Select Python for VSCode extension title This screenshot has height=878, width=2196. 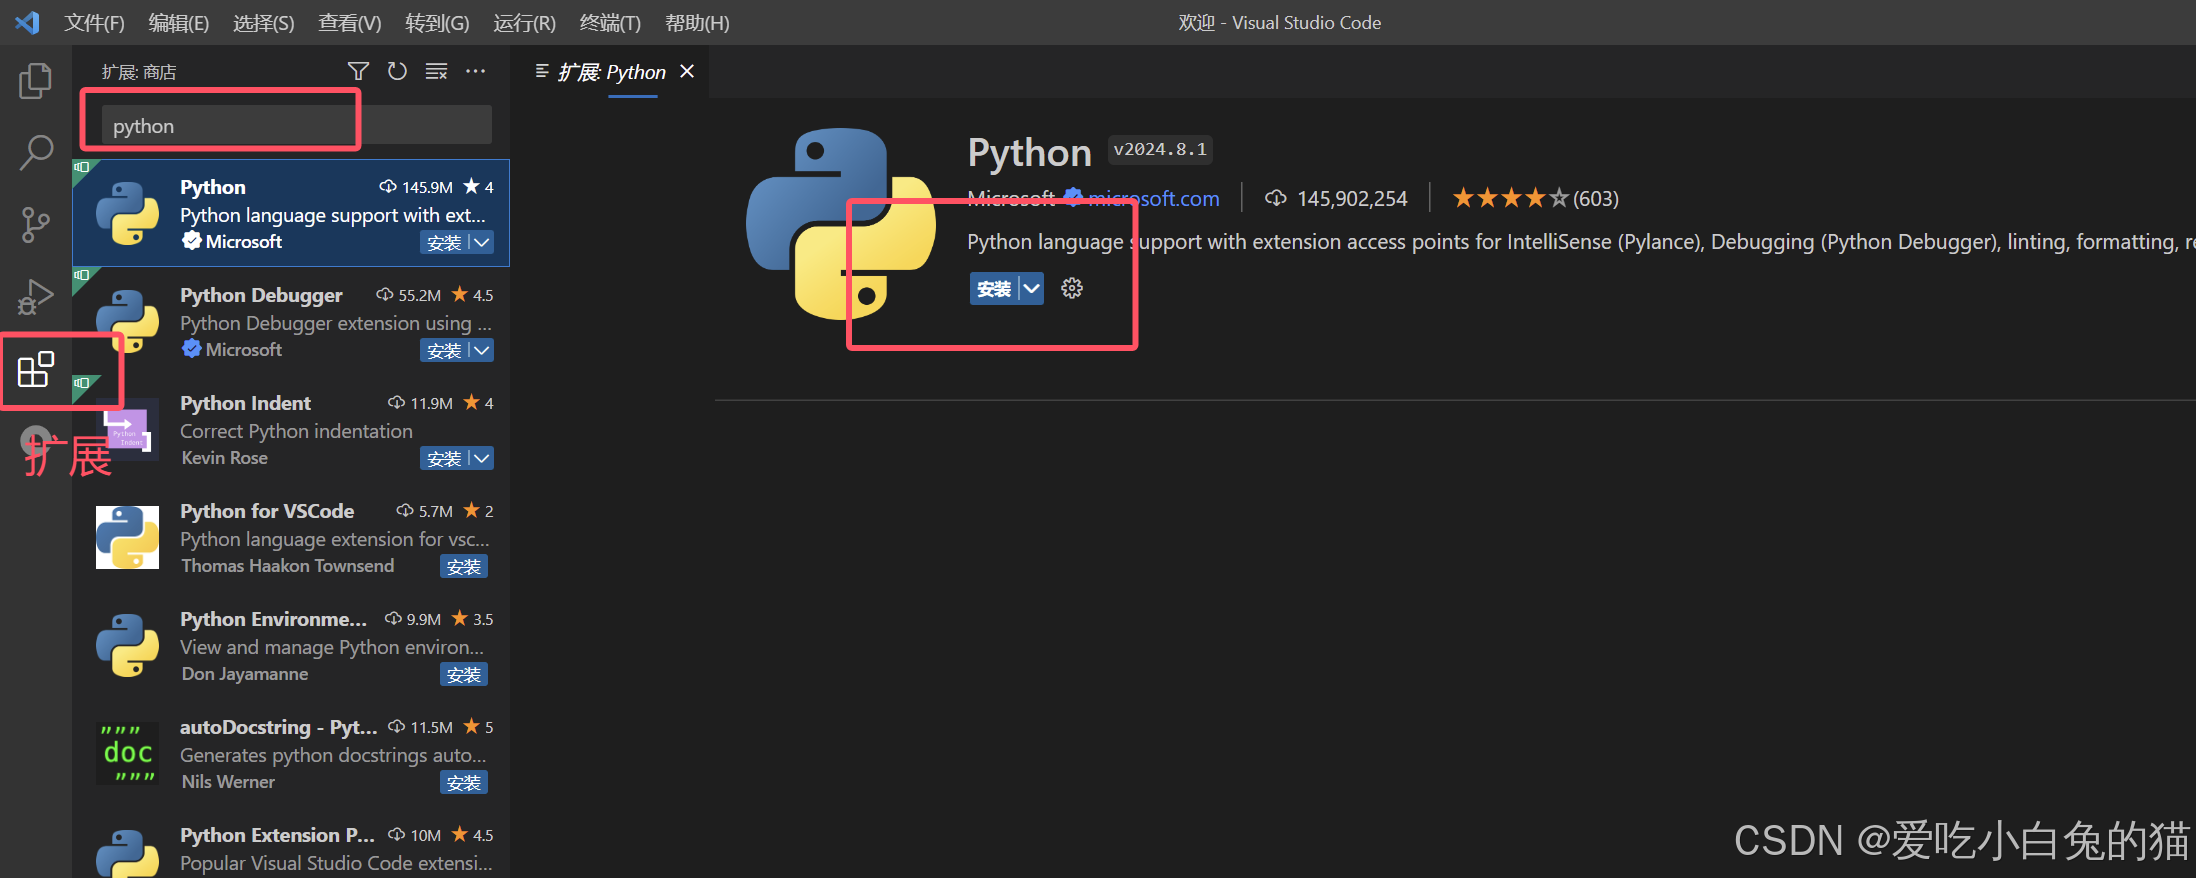(267, 511)
